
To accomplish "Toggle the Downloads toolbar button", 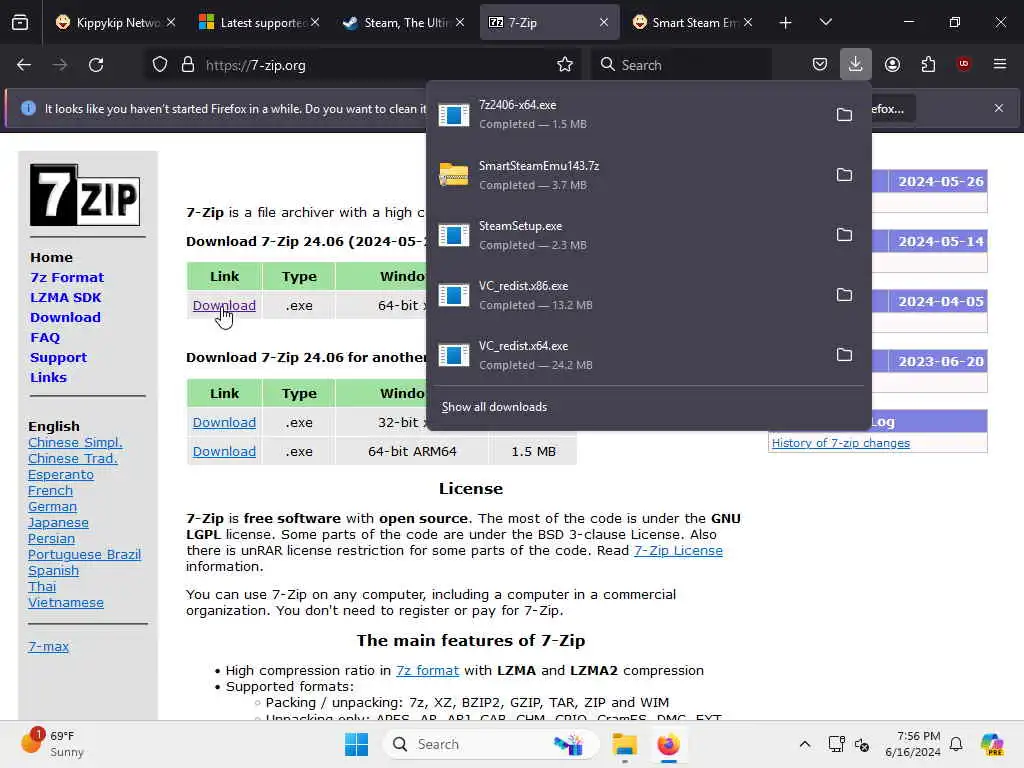I will [x=856, y=64].
